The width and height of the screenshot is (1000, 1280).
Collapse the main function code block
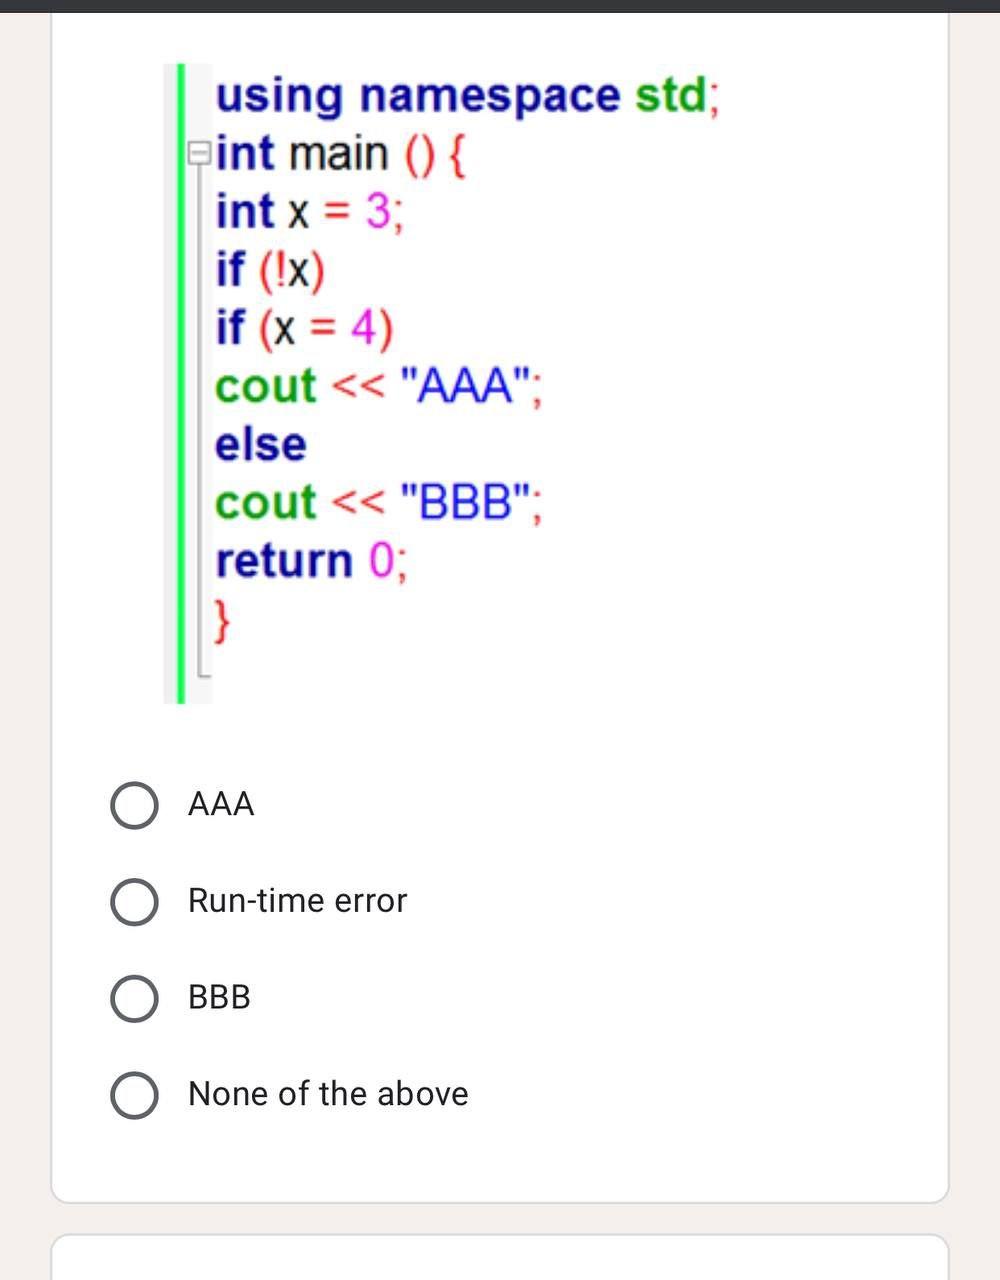click(x=199, y=152)
